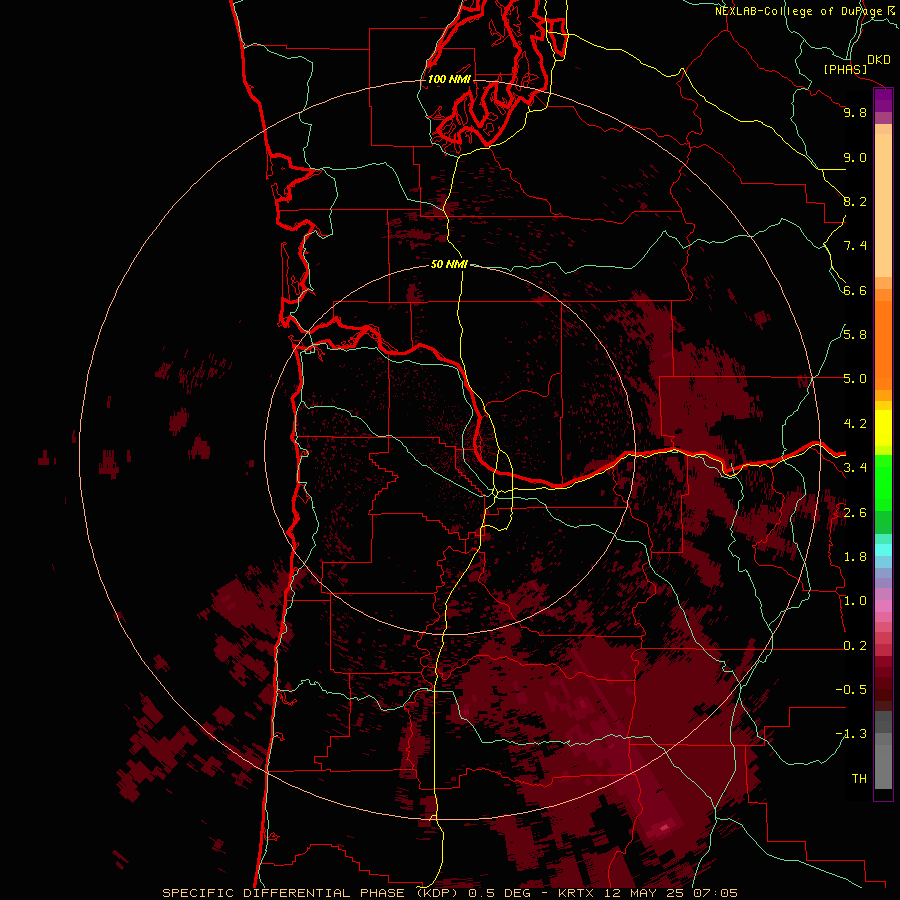Viewport: 900px width, 900px height.
Task: Click the 50 NMI range ring label
Action: click(449, 264)
